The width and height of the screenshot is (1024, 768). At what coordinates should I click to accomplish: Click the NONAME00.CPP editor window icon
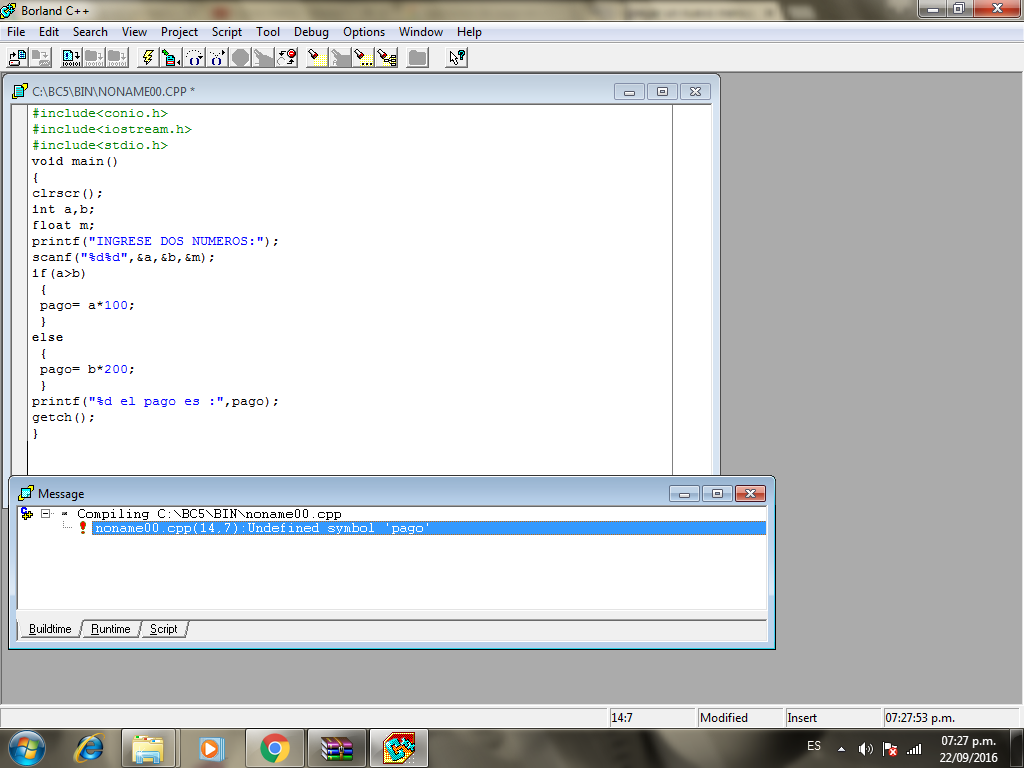[20, 91]
